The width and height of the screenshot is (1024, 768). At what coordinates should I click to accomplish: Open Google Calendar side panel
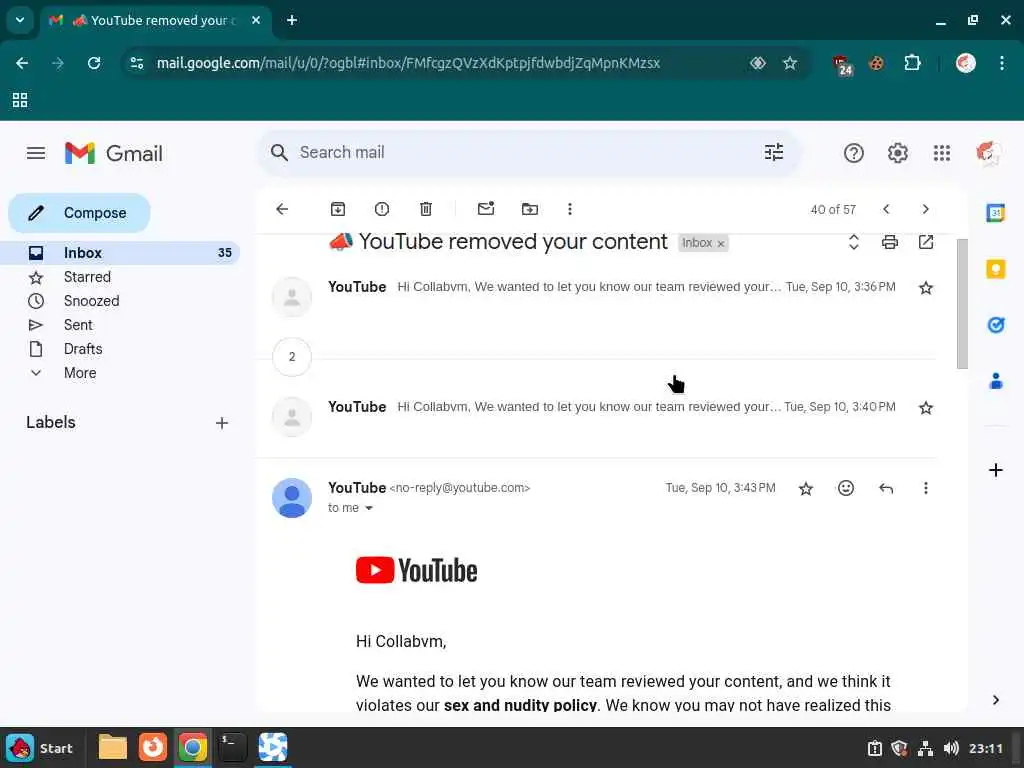point(995,213)
